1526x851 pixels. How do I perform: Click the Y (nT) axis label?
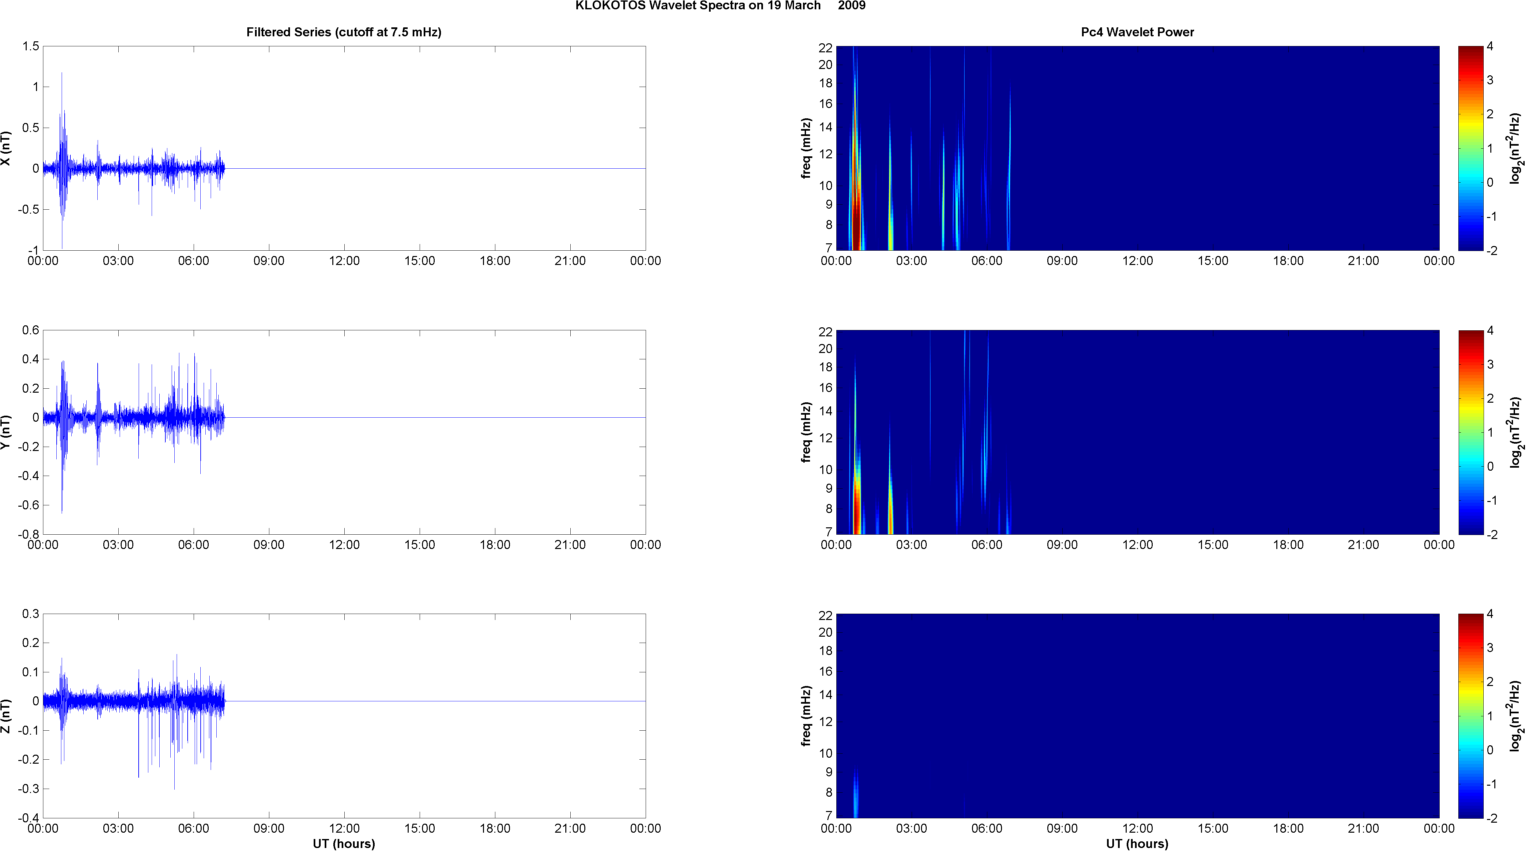point(7,432)
